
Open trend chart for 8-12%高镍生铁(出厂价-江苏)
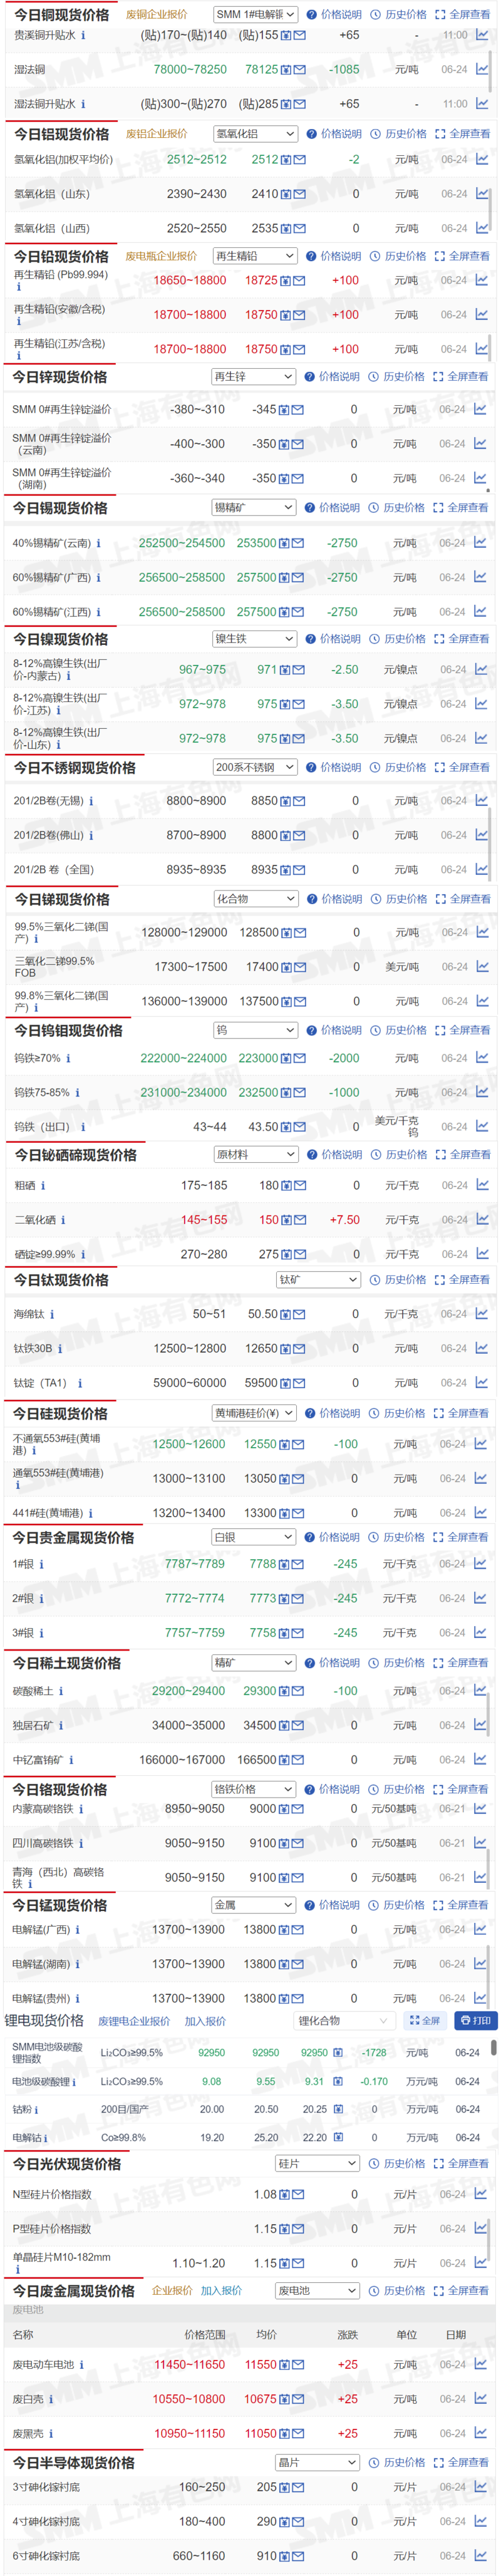(x=482, y=704)
